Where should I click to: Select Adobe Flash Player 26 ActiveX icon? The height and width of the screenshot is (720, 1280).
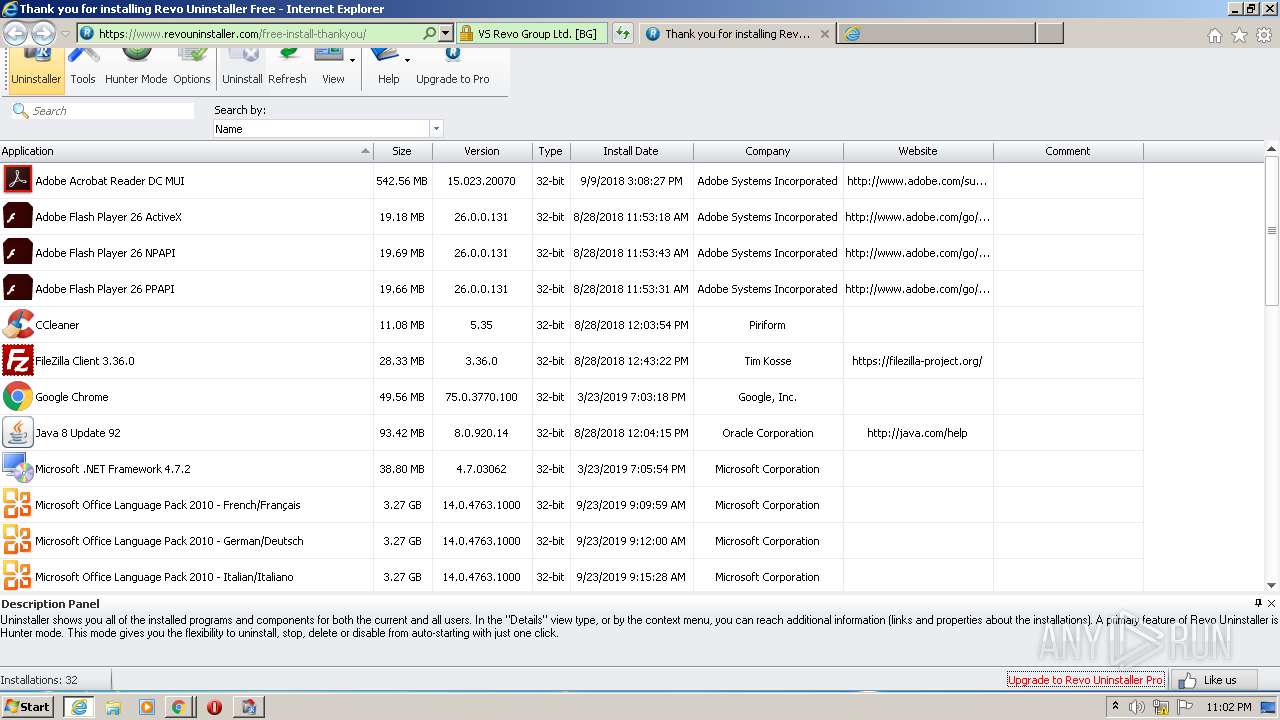click(x=17, y=217)
